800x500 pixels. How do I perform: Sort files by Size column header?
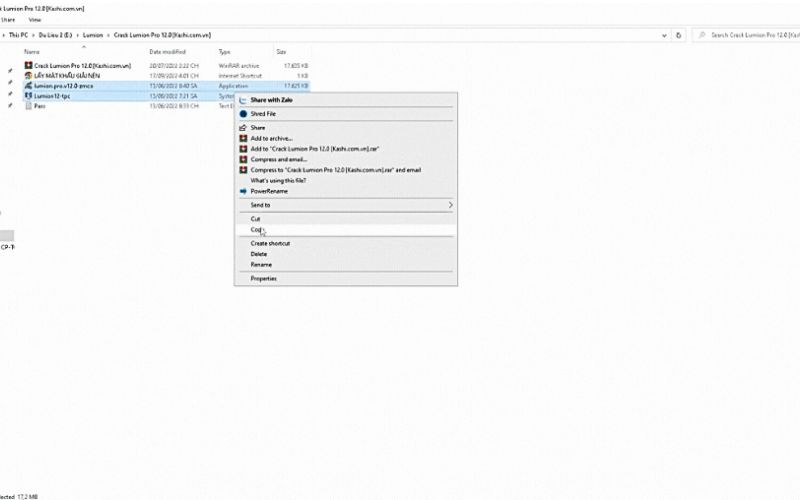click(x=281, y=52)
